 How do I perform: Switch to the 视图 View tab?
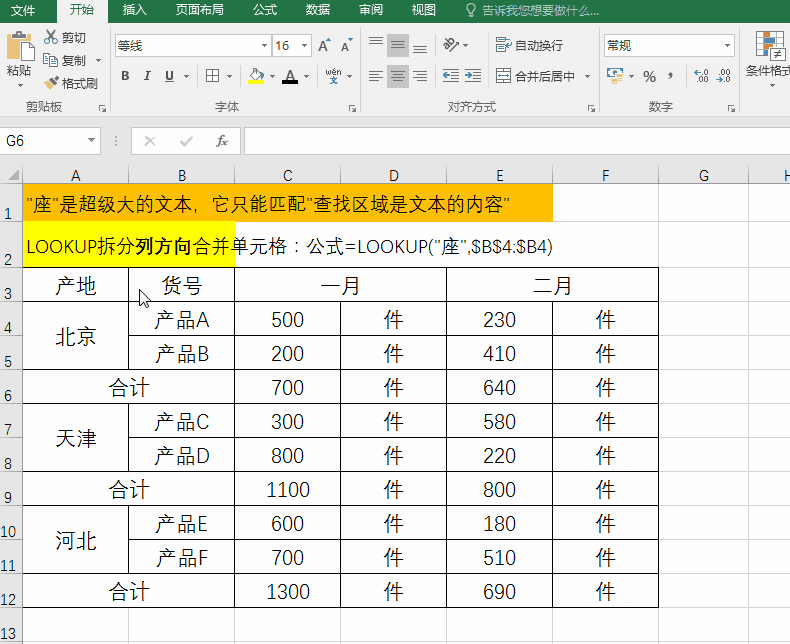[424, 10]
